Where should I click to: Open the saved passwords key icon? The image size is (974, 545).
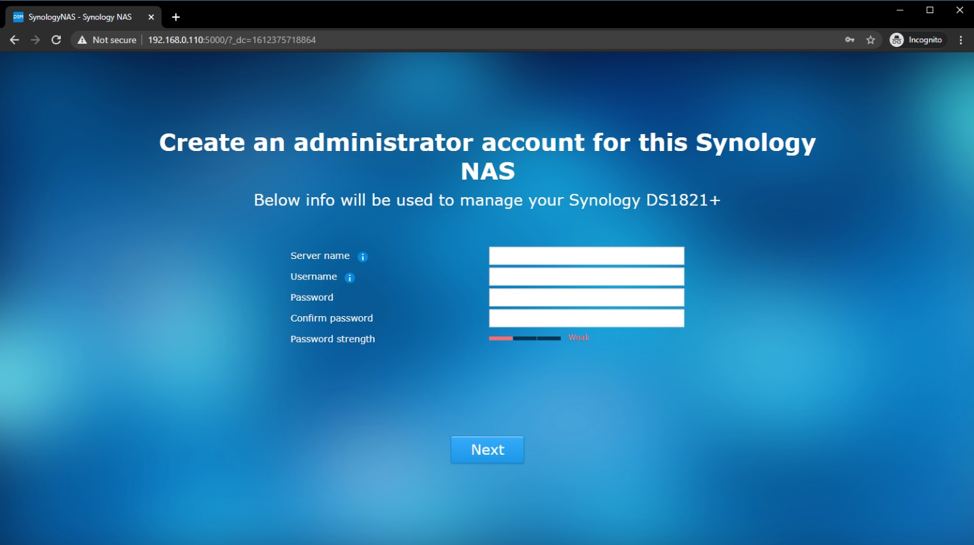coord(849,40)
